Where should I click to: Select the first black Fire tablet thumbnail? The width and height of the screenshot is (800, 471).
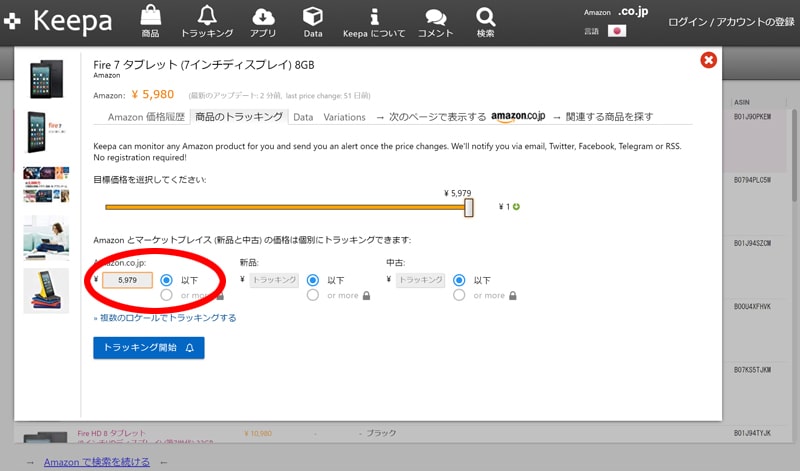46,79
